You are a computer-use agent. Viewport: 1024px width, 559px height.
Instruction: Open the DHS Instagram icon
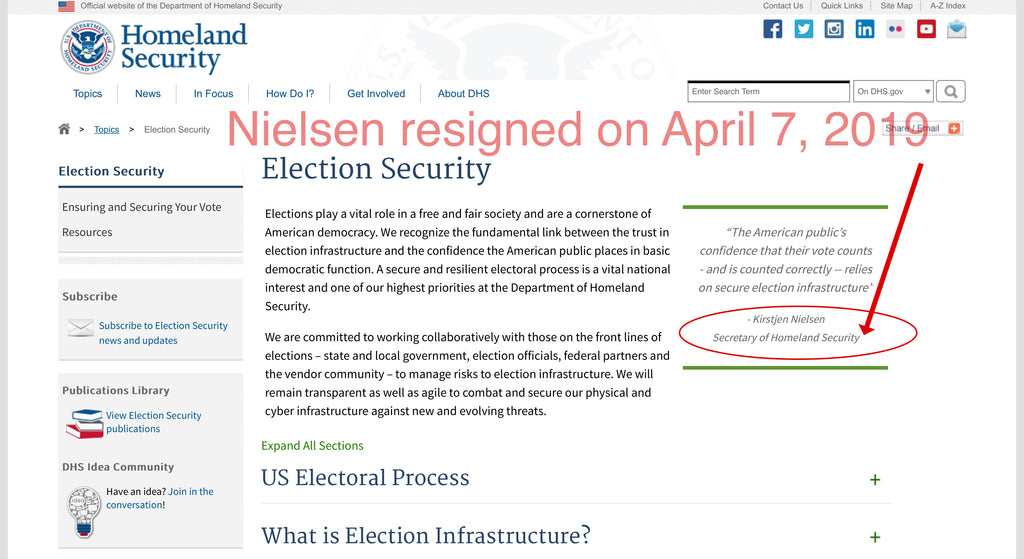click(834, 29)
